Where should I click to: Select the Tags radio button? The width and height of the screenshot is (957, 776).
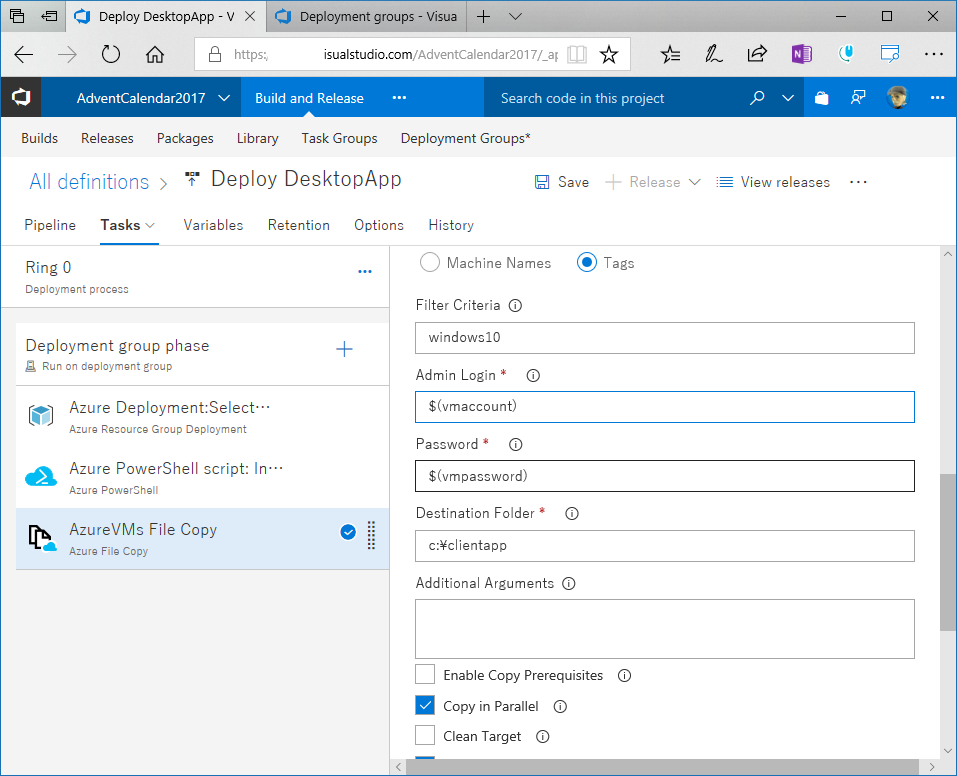pos(587,263)
